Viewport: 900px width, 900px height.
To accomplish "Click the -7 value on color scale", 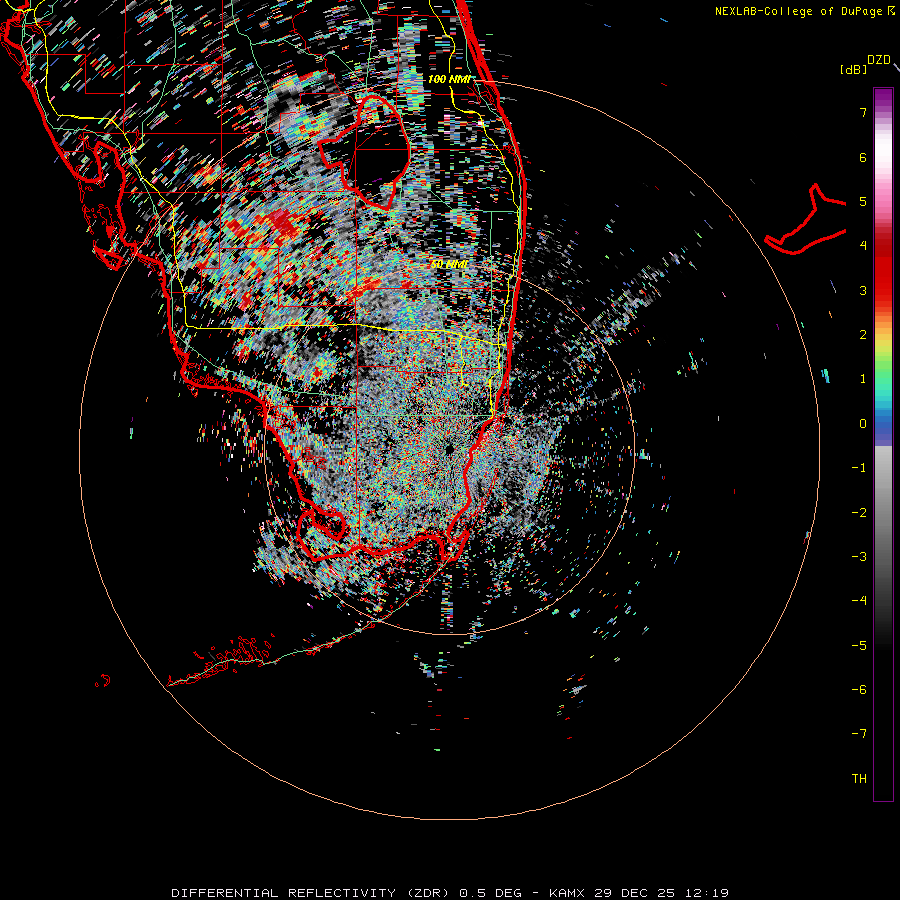I will (x=859, y=734).
